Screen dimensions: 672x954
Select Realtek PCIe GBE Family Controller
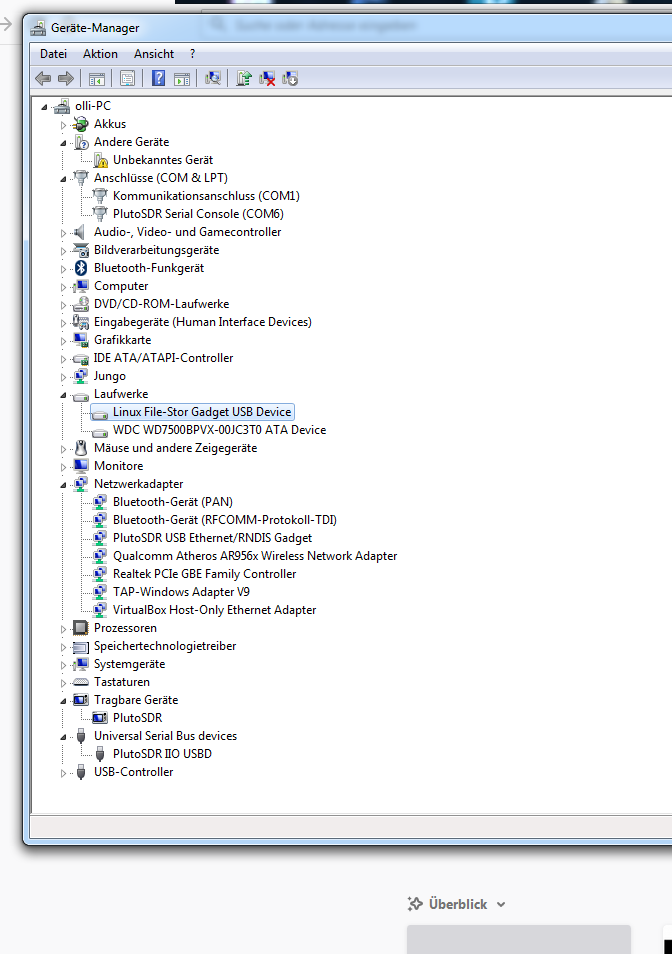(204, 574)
